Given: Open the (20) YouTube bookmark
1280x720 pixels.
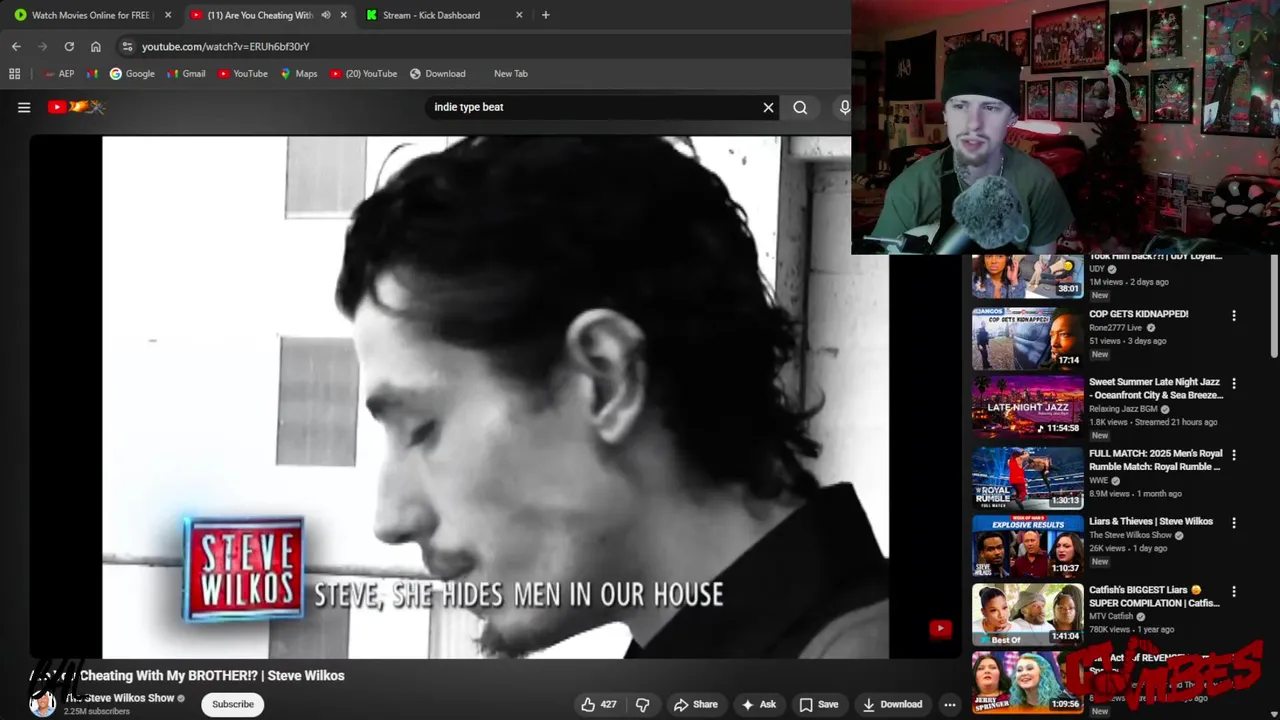Looking at the screenshot, I should (x=364, y=73).
